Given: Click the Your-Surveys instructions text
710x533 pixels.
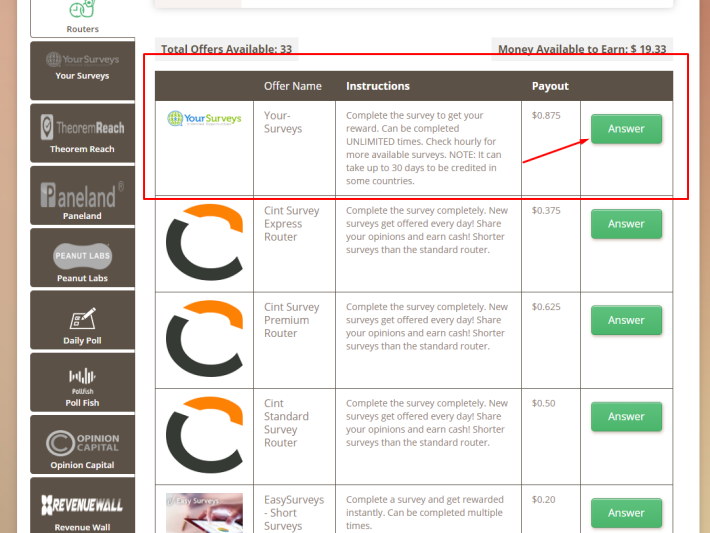Looking at the screenshot, I should click(424, 148).
